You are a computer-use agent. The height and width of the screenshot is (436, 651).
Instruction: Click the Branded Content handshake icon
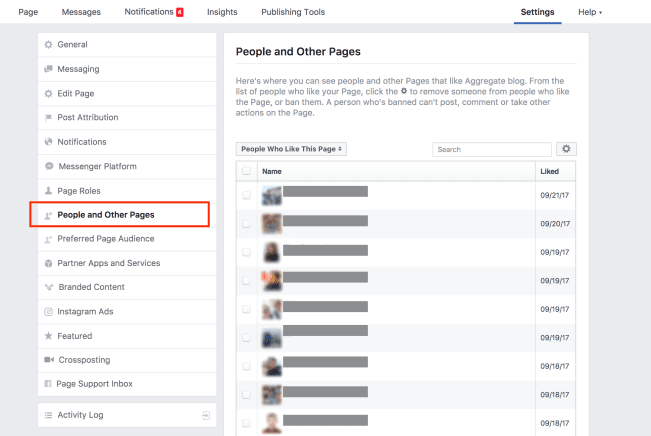pos(49,287)
